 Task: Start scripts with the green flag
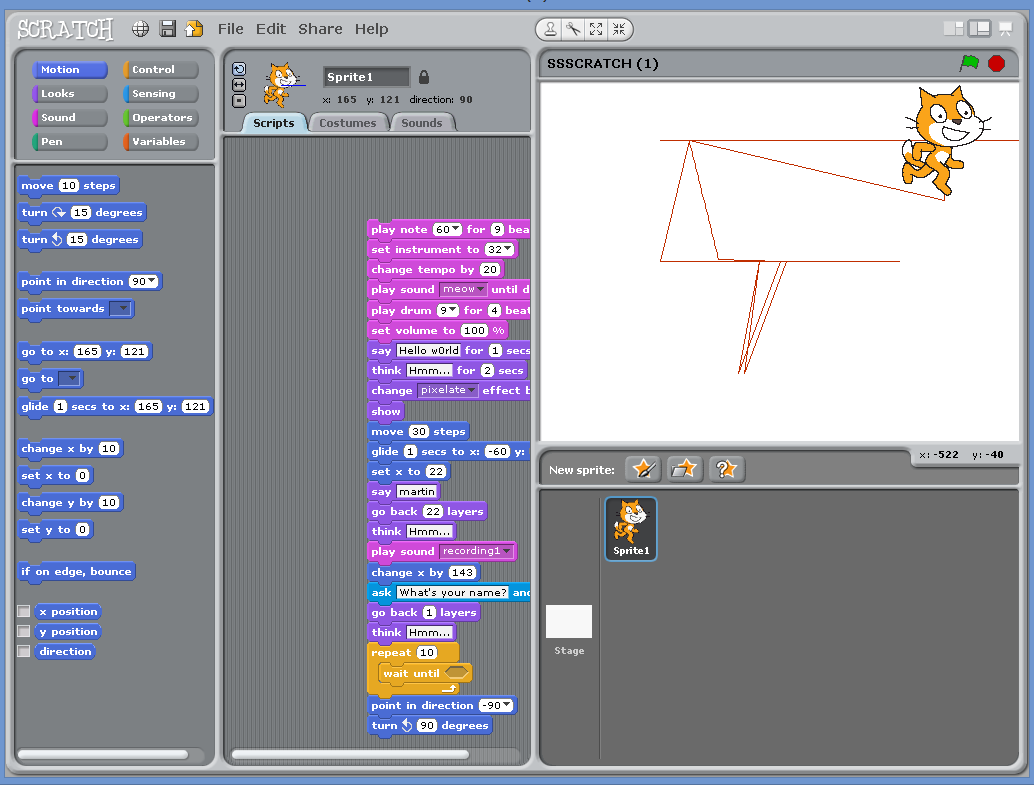tap(969, 63)
